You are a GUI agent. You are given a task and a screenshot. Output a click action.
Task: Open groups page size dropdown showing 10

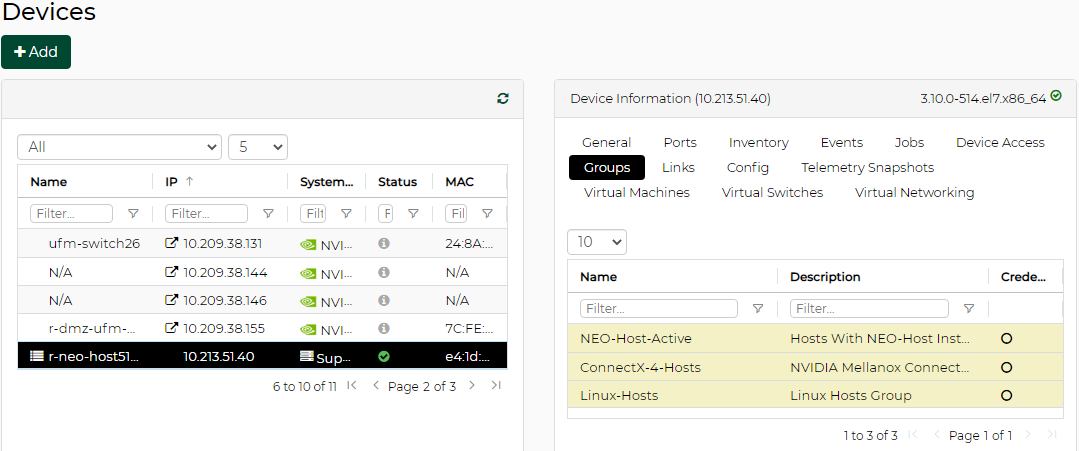tap(596, 242)
